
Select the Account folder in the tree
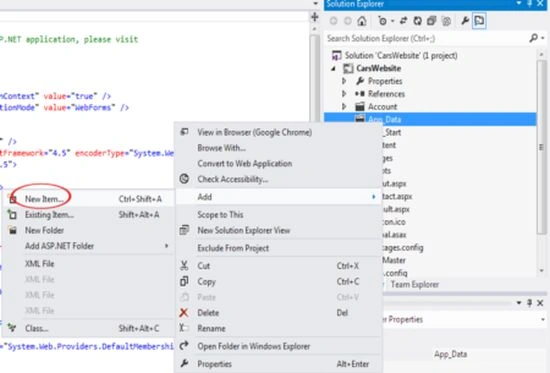(382, 107)
